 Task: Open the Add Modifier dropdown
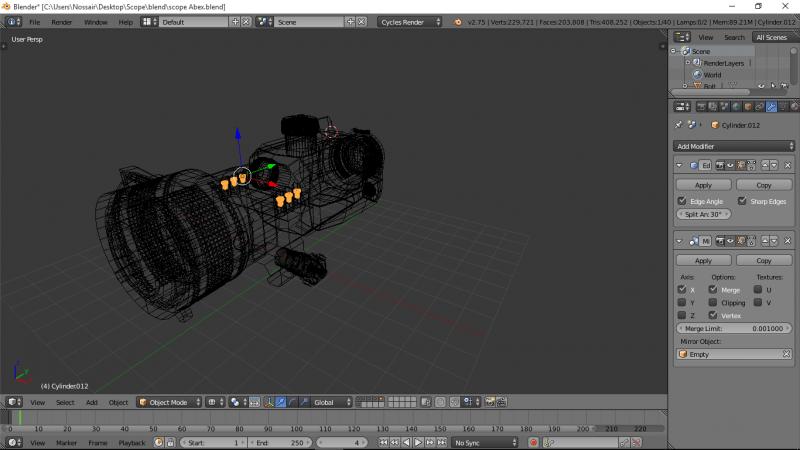tap(734, 146)
